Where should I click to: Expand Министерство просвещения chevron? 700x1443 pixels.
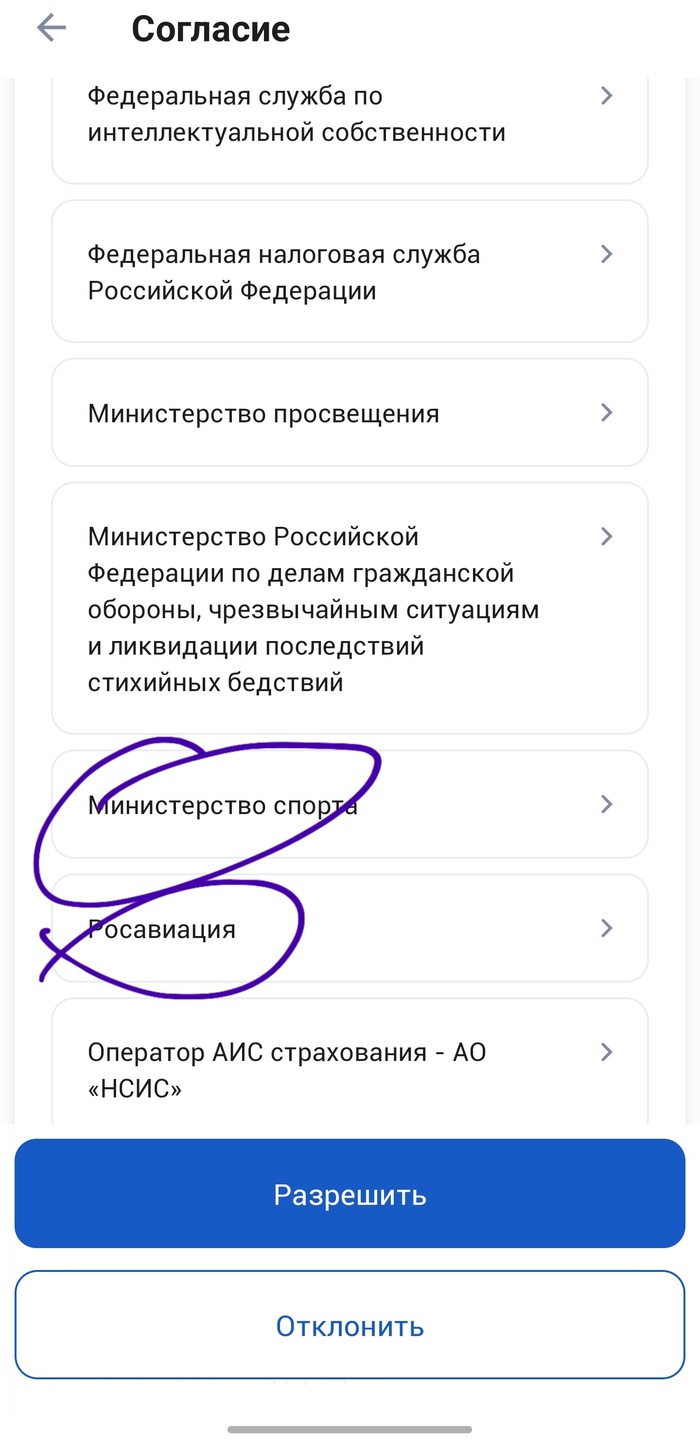pyautogui.click(x=605, y=412)
